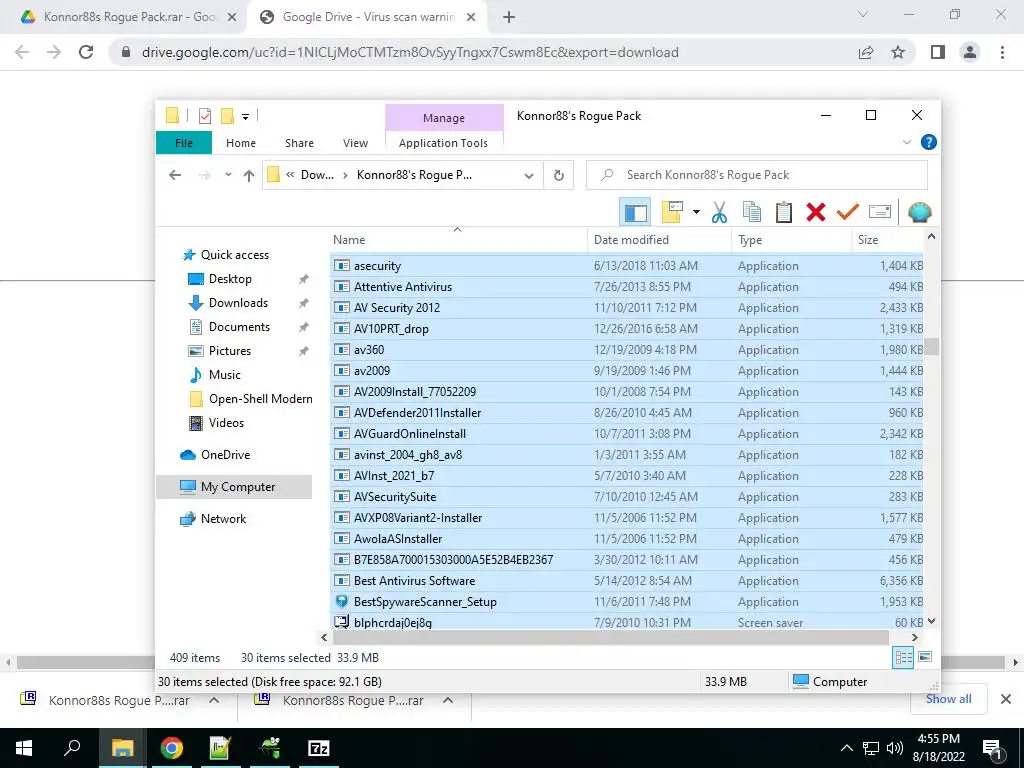1024x768 pixels.
Task: Switch to Details view icon in status bar
Action: [x=903, y=658]
